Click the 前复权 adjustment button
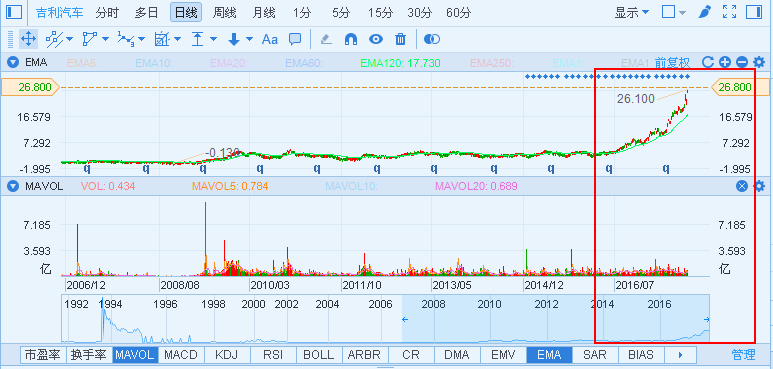This screenshot has height=369, width=773. coord(672,62)
